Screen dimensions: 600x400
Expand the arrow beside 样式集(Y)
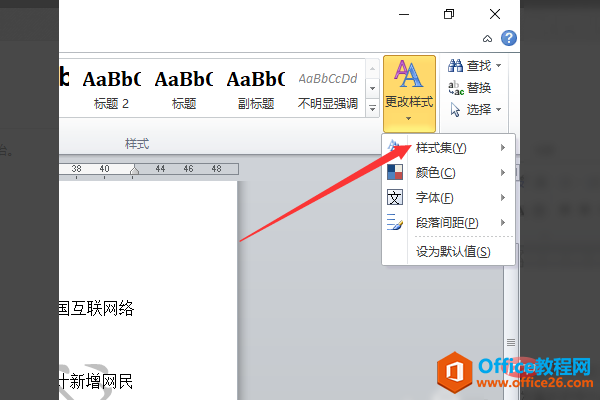[503, 147]
